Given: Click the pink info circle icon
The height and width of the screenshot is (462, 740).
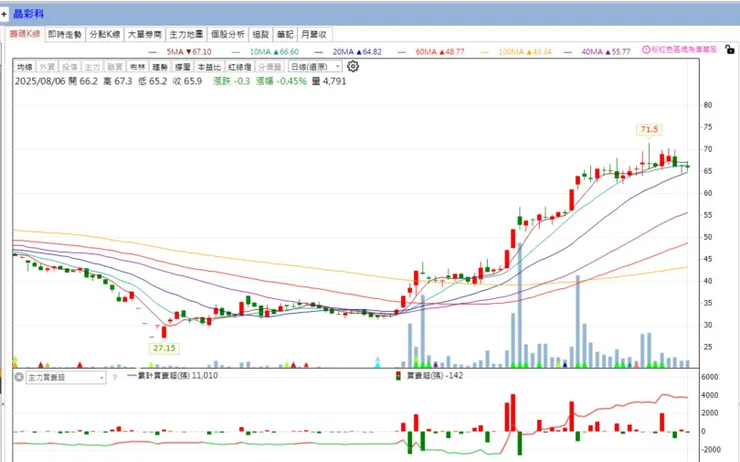Looking at the screenshot, I should (x=646, y=50).
